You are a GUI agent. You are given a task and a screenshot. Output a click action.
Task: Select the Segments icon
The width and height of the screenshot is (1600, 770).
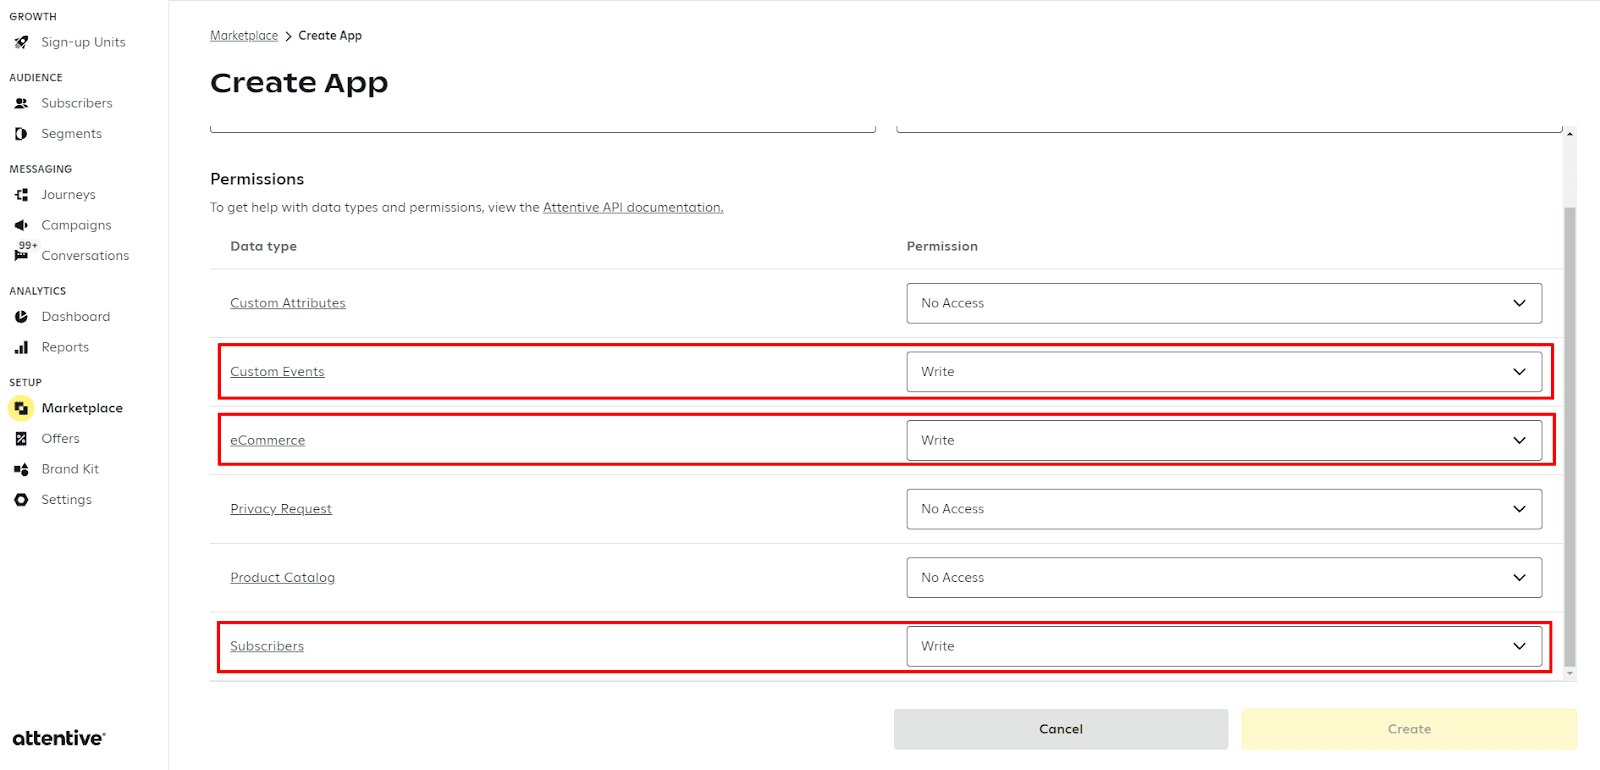[21, 134]
